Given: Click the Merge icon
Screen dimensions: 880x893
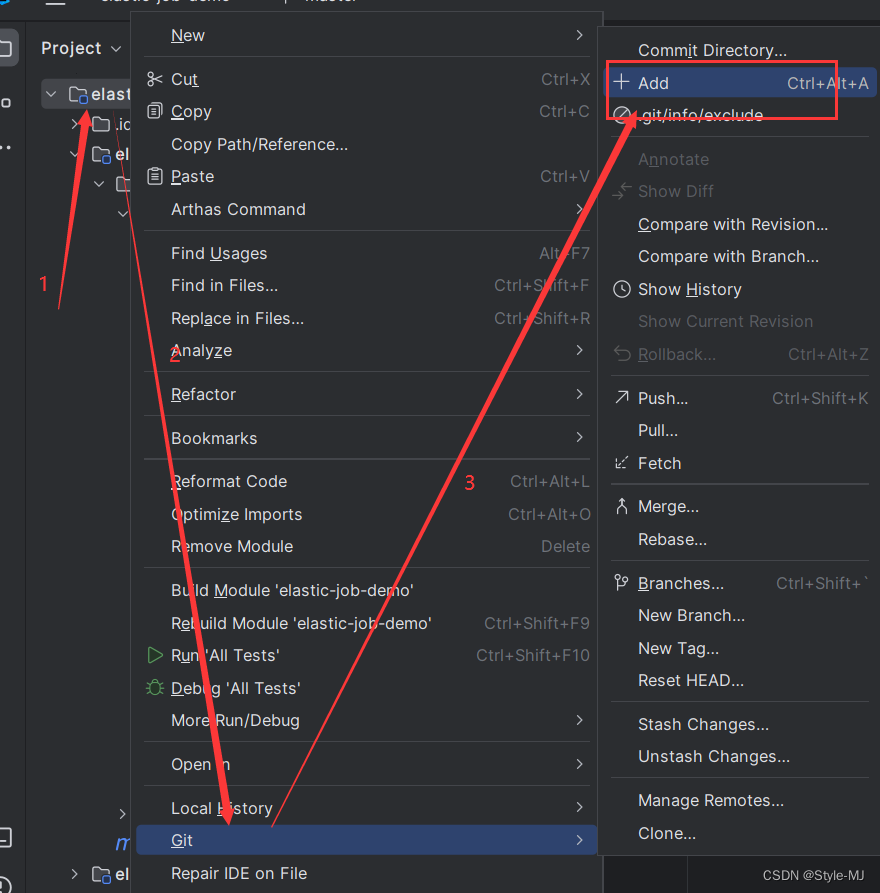Looking at the screenshot, I should (621, 506).
